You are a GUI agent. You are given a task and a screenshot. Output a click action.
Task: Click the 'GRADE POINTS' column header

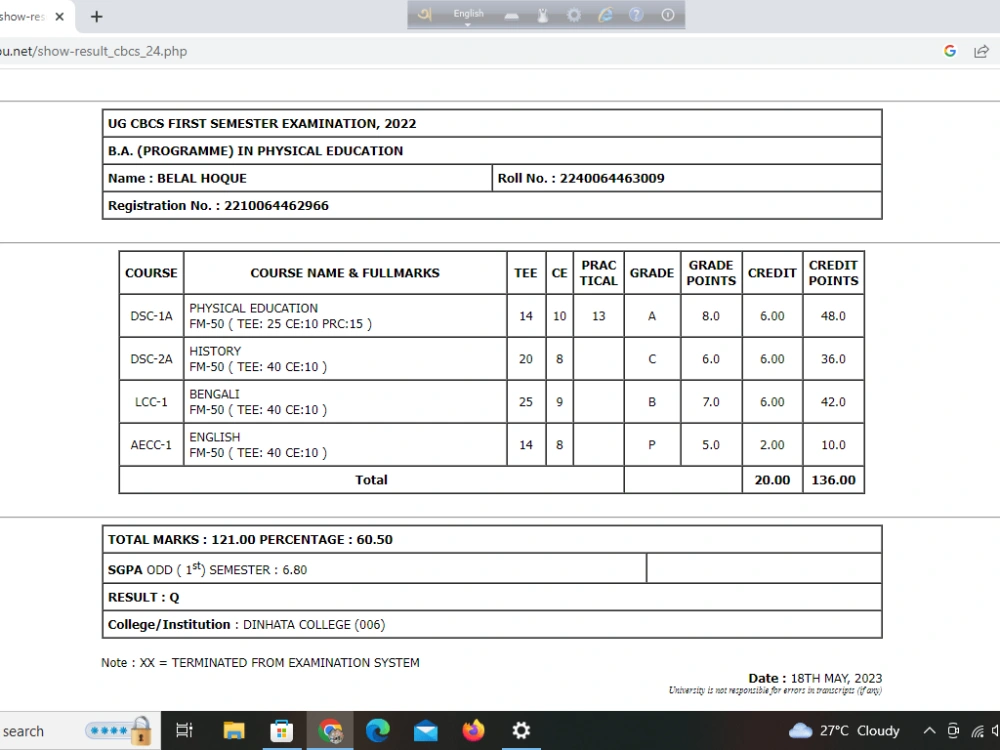711,273
